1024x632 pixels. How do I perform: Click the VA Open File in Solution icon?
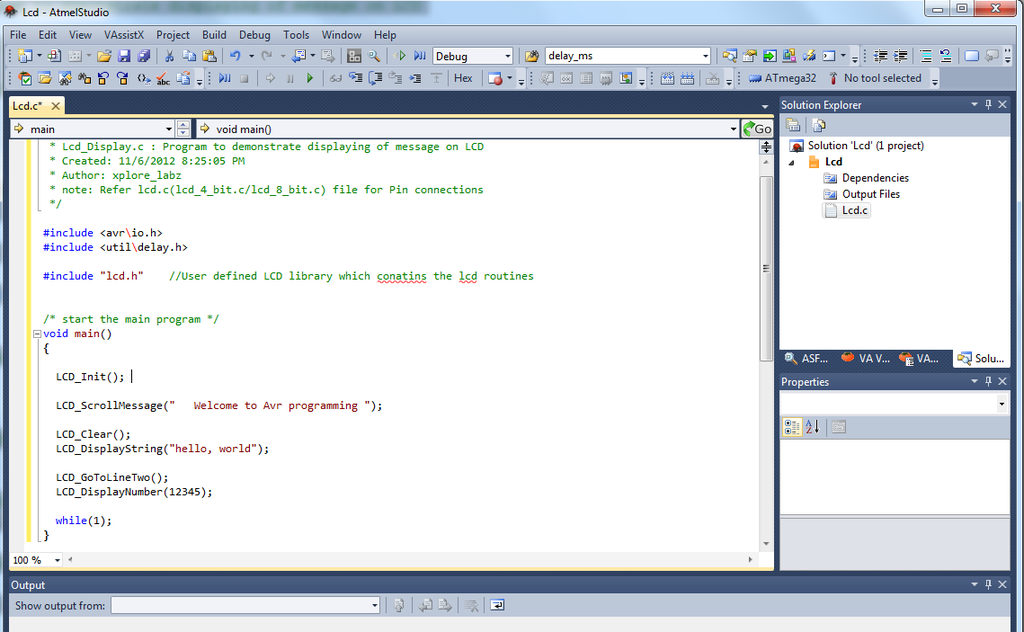click(x=44, y=78)
